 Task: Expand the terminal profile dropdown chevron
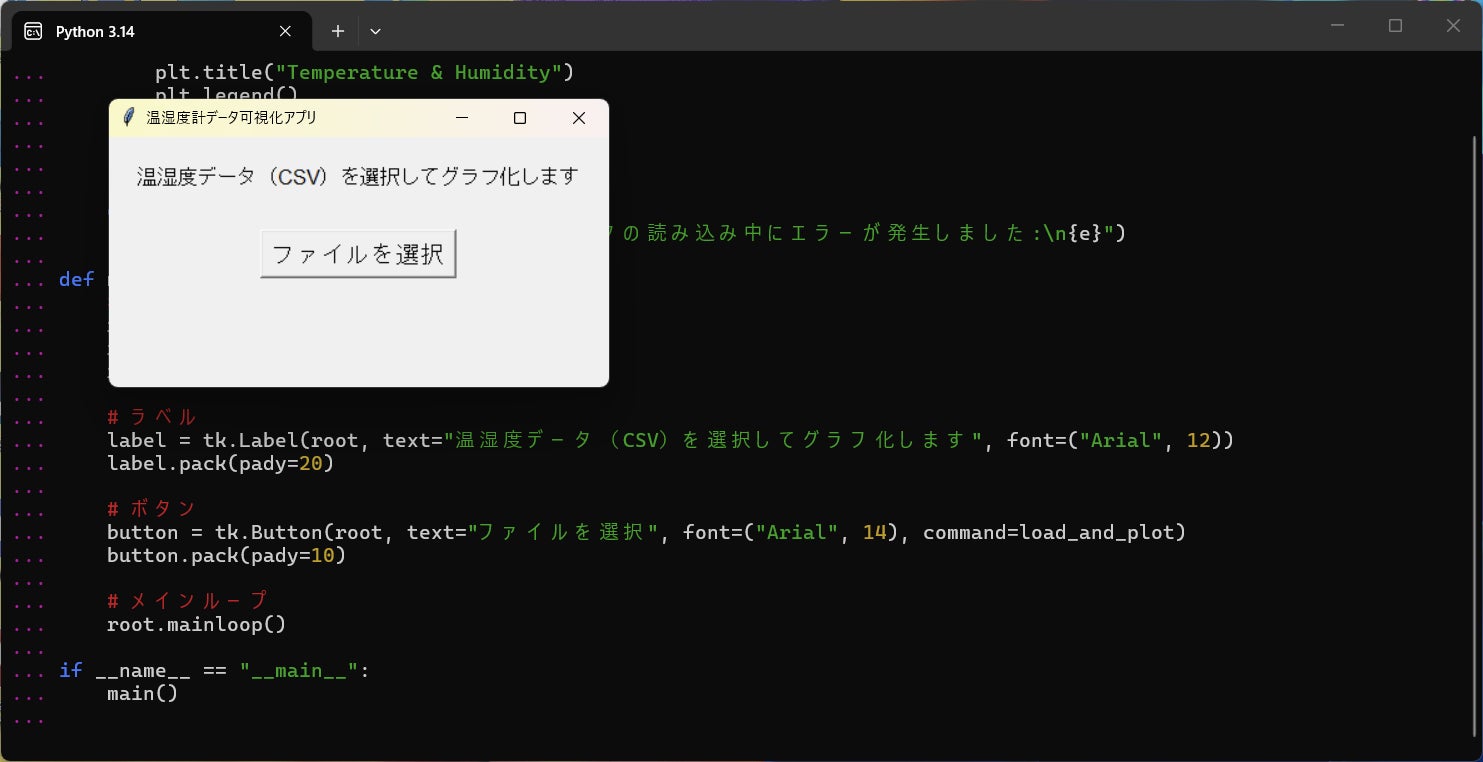[x=375, y=32]
